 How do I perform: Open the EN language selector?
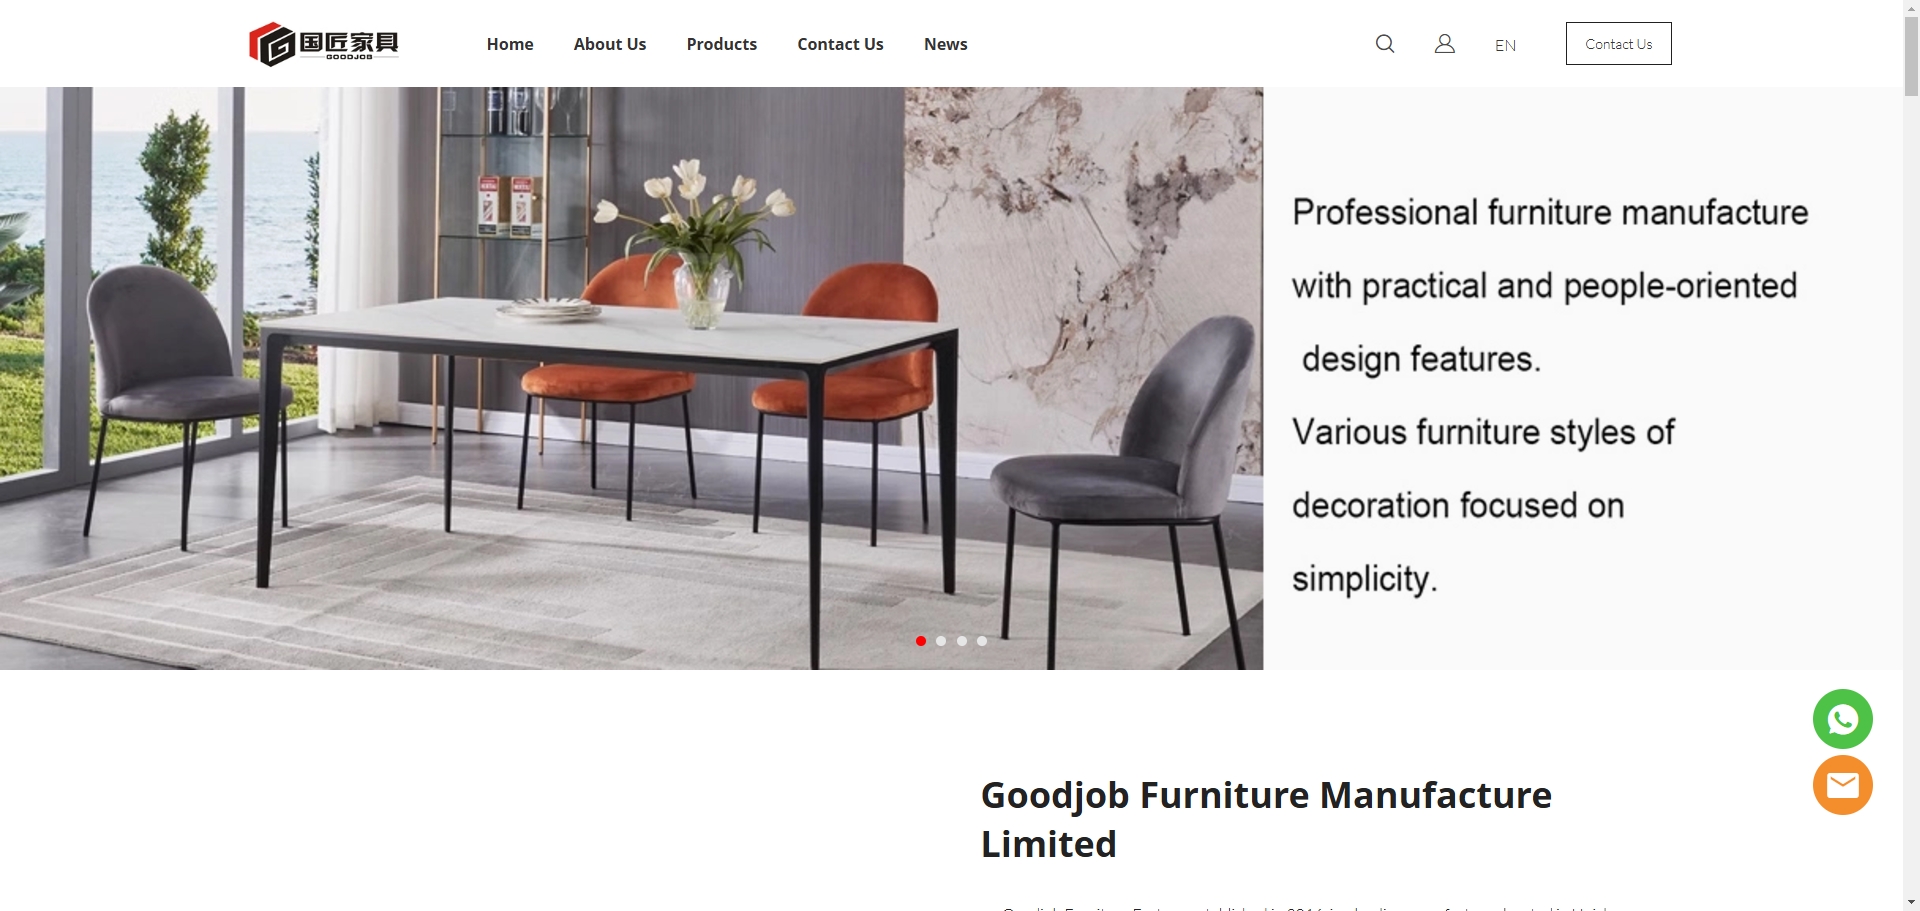1505,45
